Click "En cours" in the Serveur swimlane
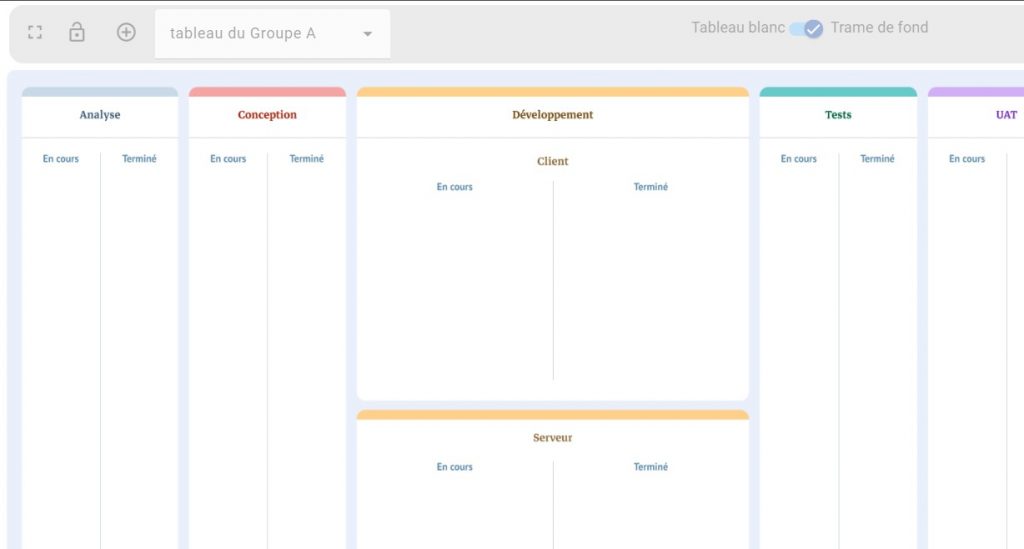Image resolution: width=1024 pixels, height=549 pixels. 454,467
